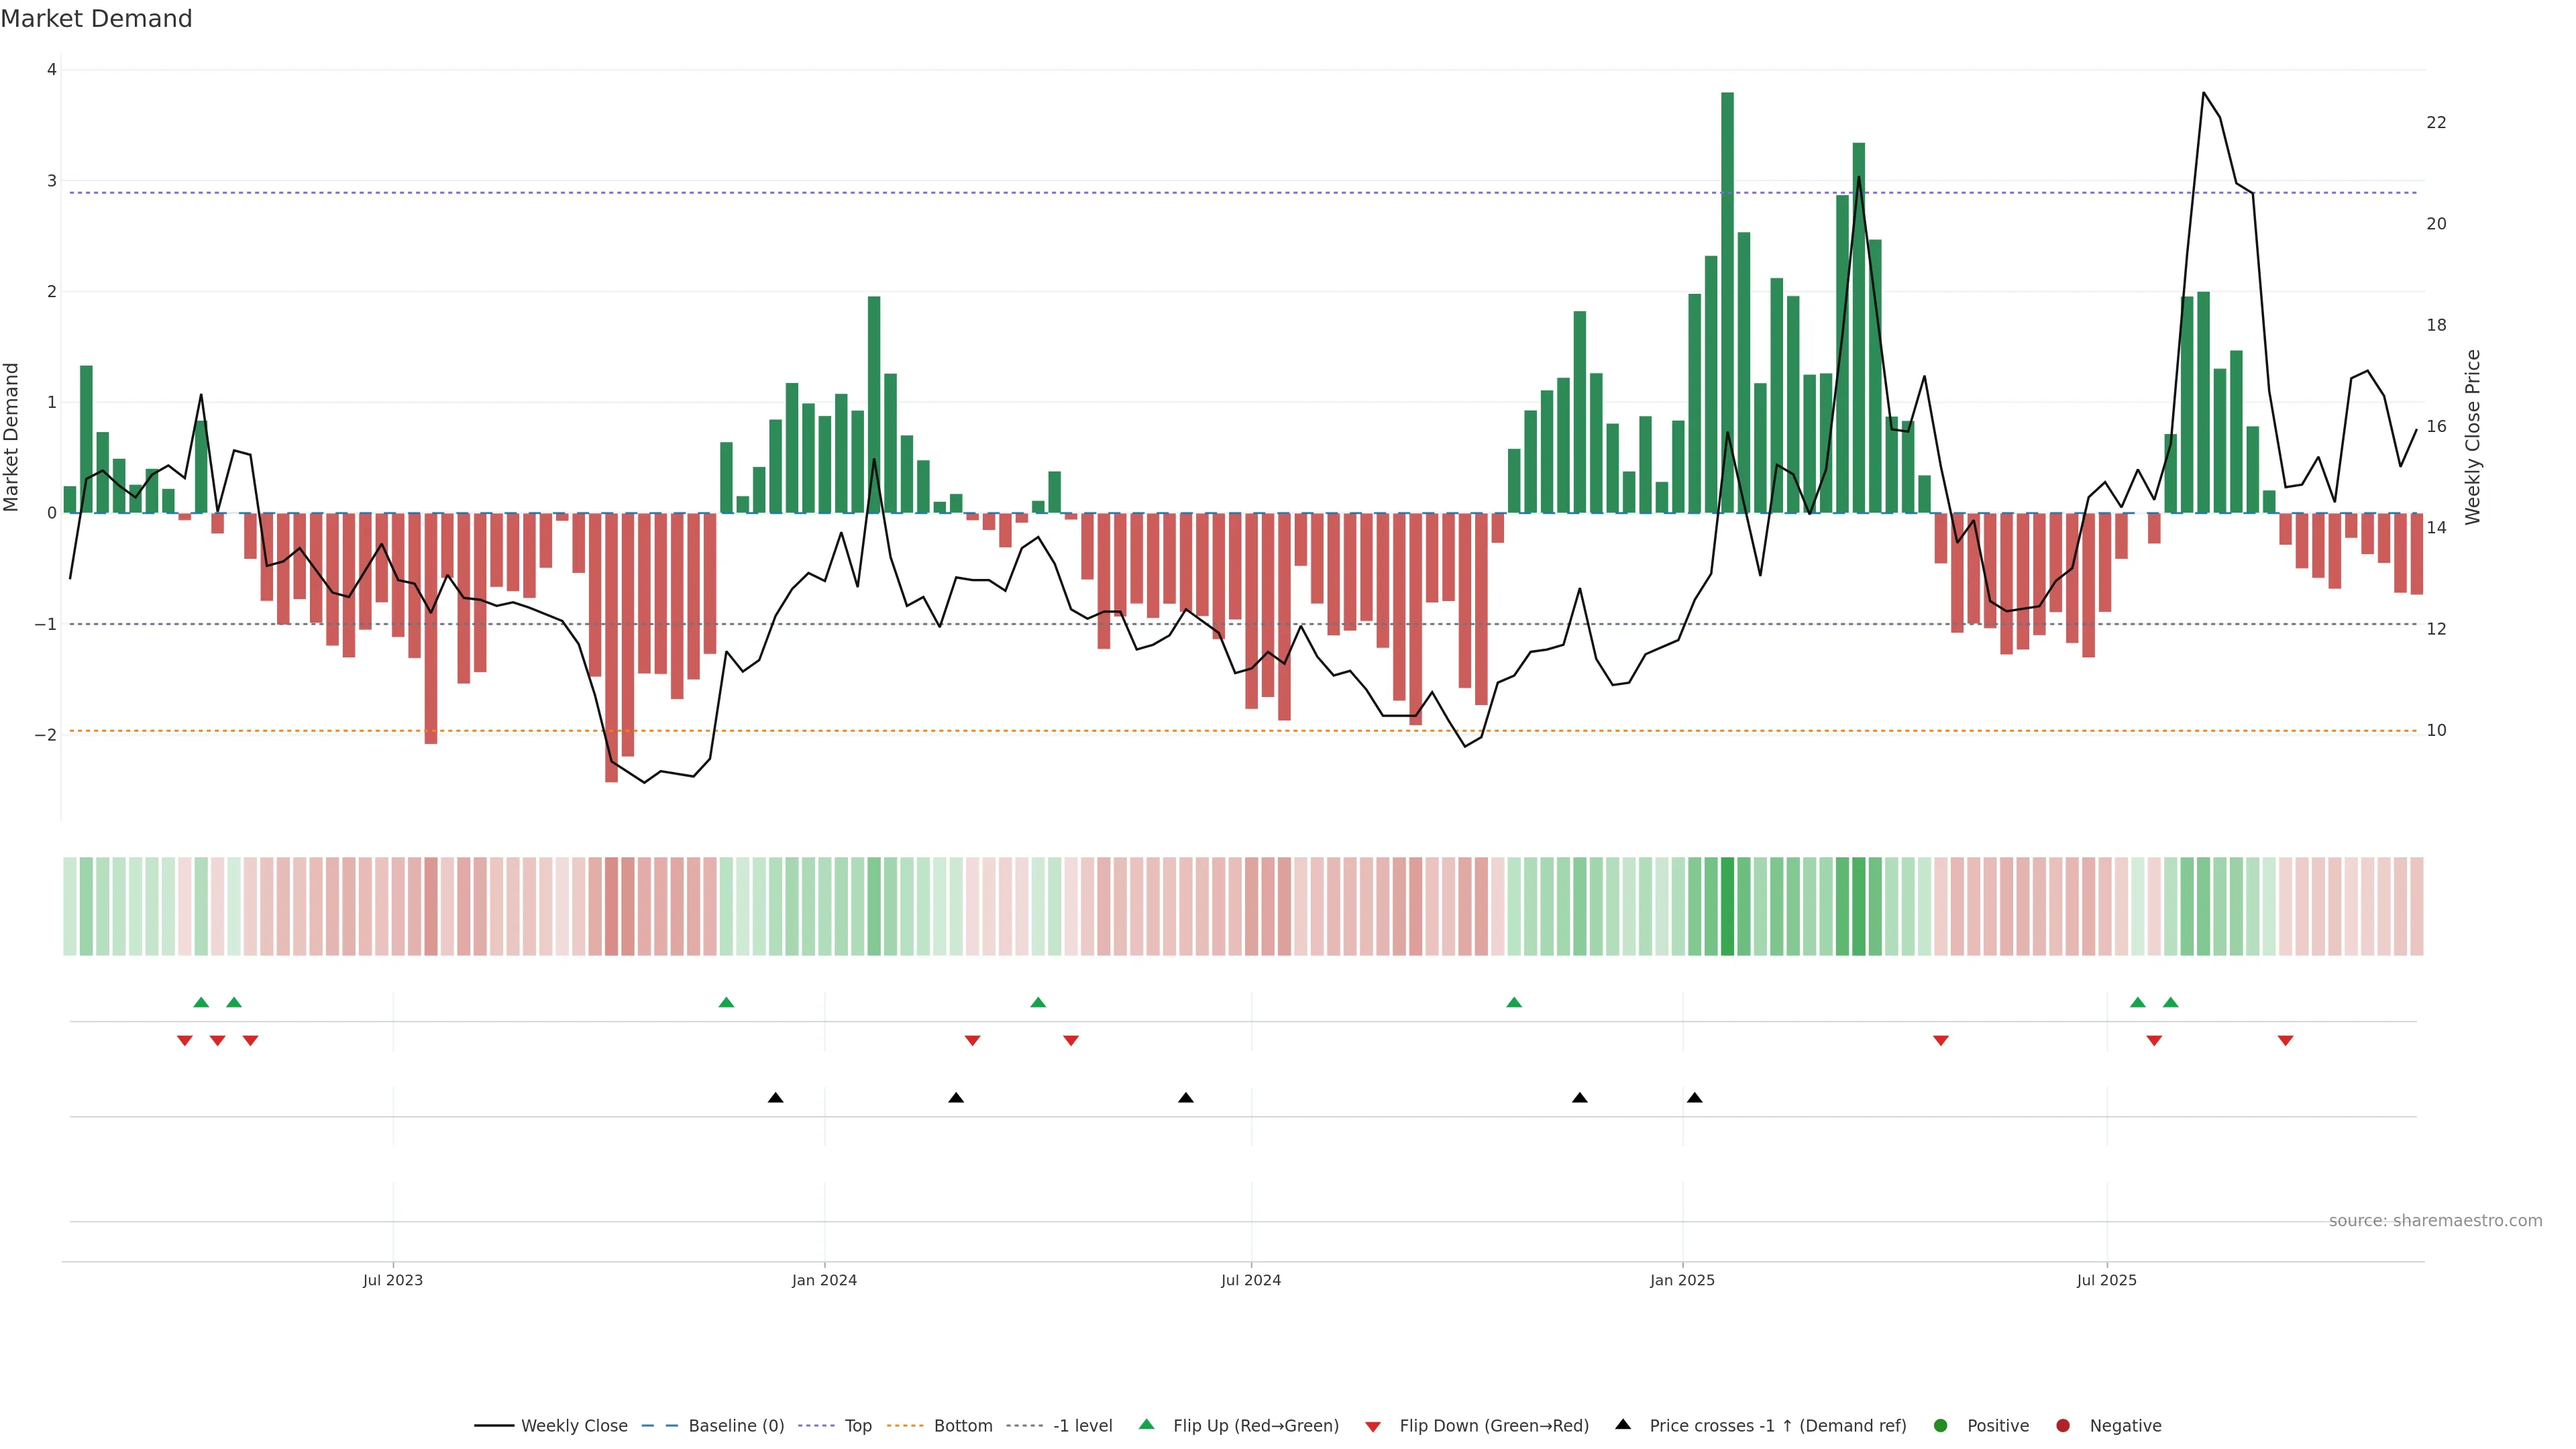
Task: Click the red Negative legend dot
Action: [x=2063, y=1426]
